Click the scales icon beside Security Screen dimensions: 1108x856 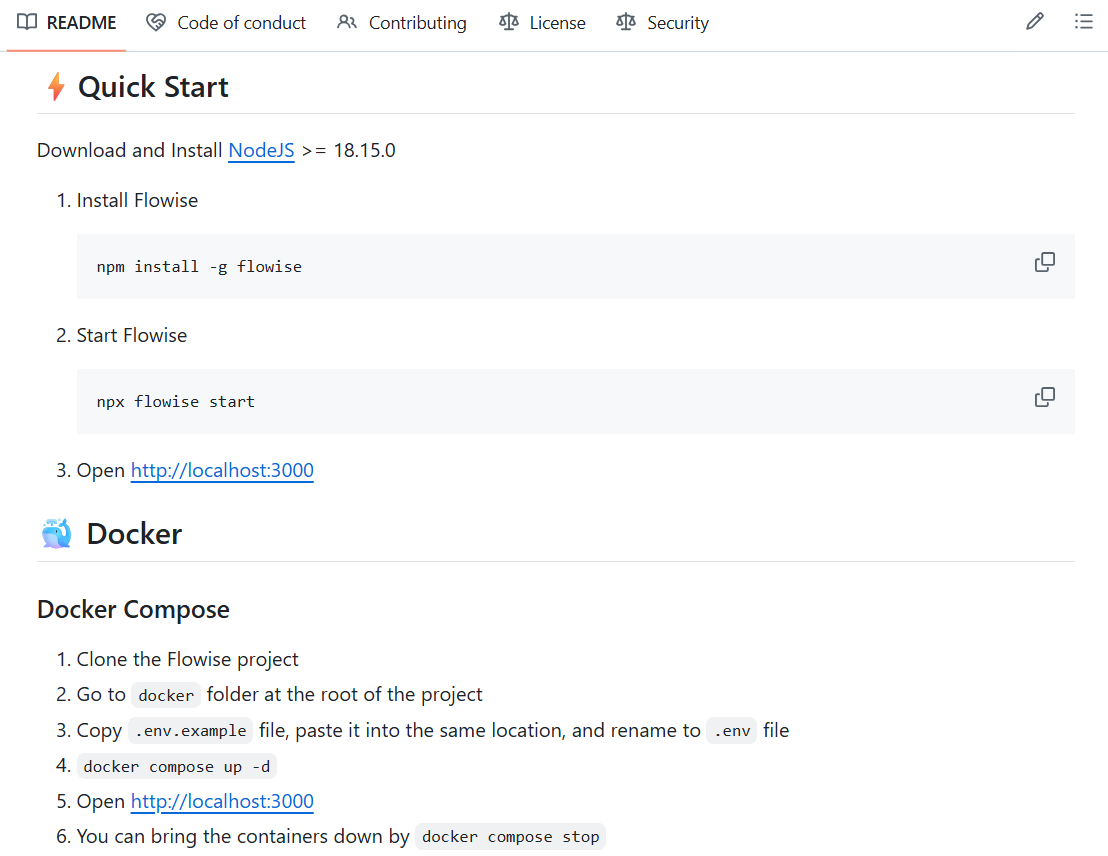625,23
